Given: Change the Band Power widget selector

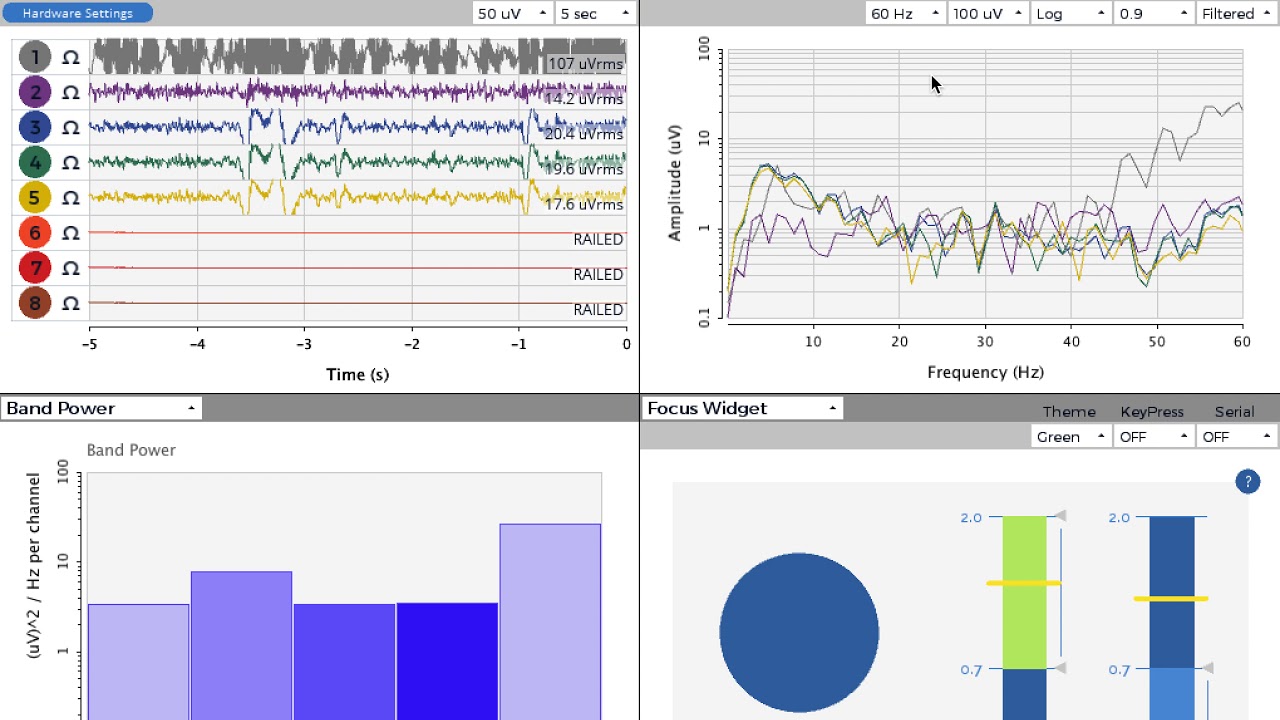Looking at the screenshot, I should pyautogui.click(x=101, y=408).
